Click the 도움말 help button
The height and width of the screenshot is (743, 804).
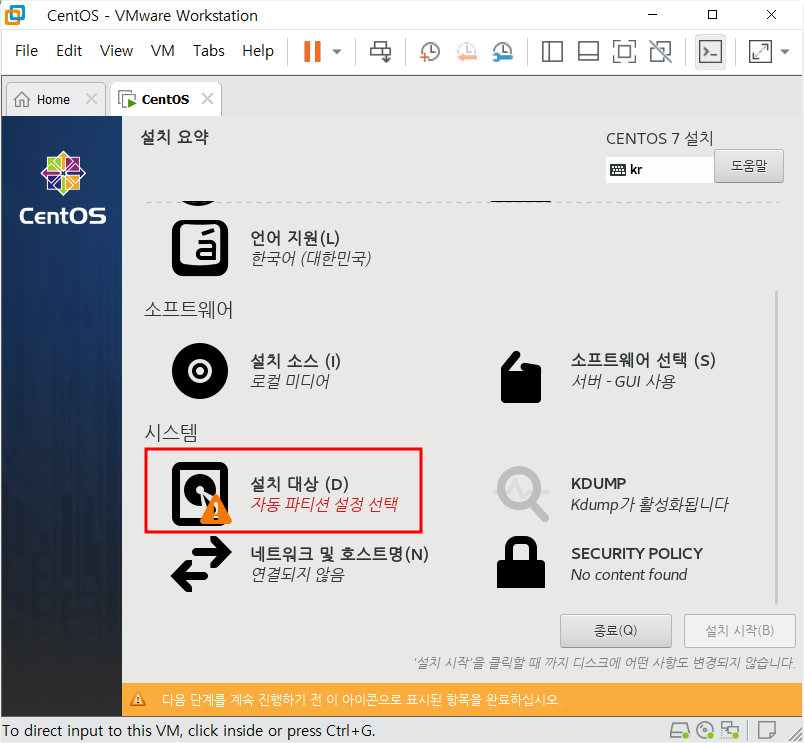(749, 166)
